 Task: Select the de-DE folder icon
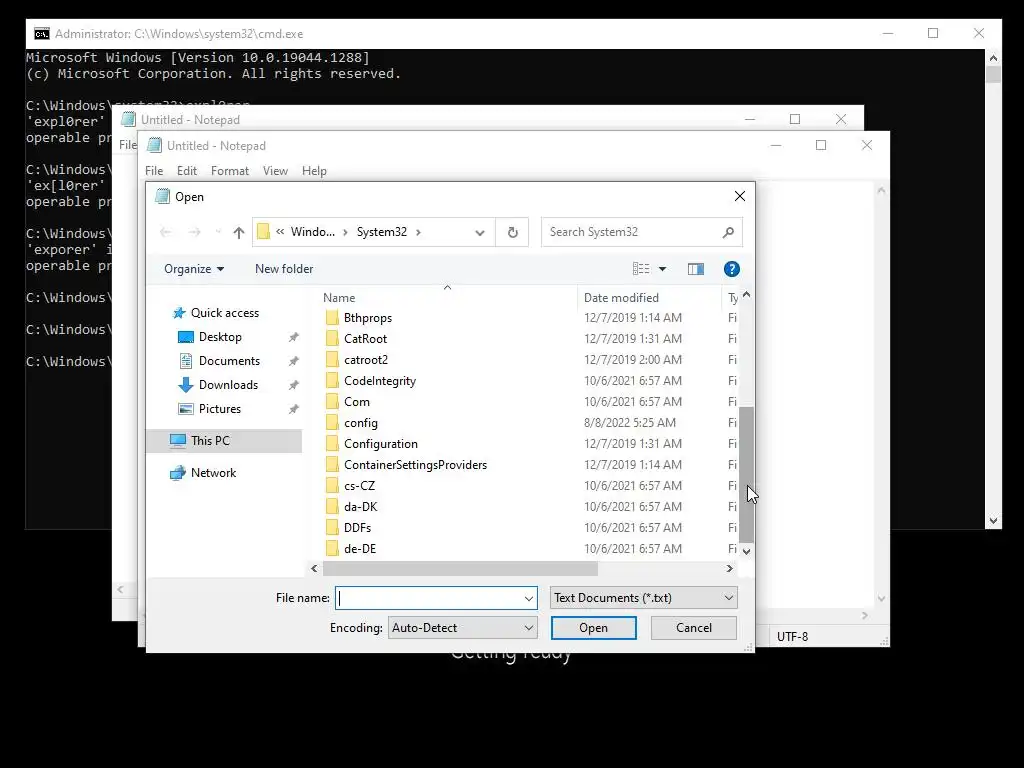pos(332,549)
